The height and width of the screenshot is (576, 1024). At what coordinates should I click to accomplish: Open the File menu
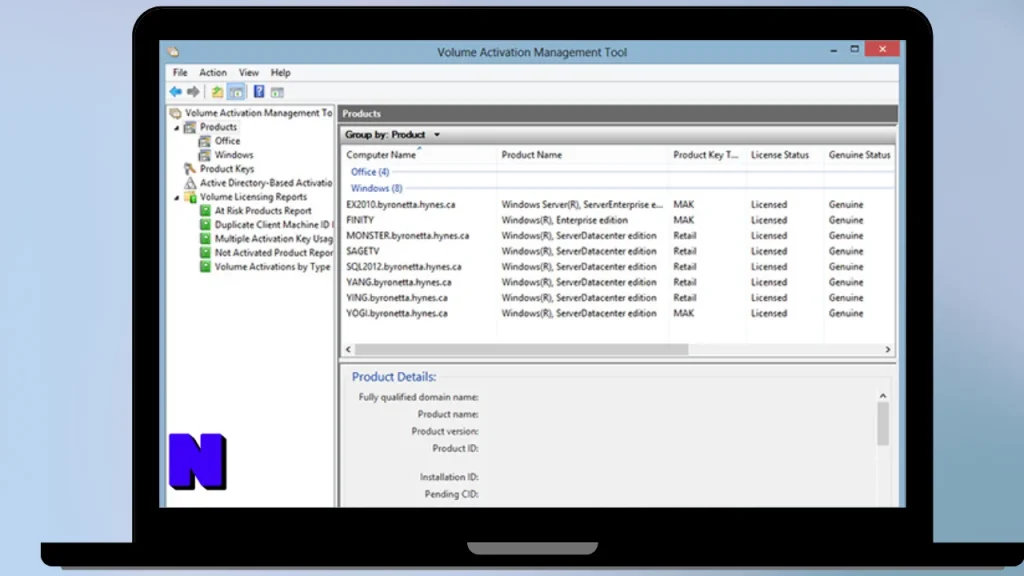[180, 72]
